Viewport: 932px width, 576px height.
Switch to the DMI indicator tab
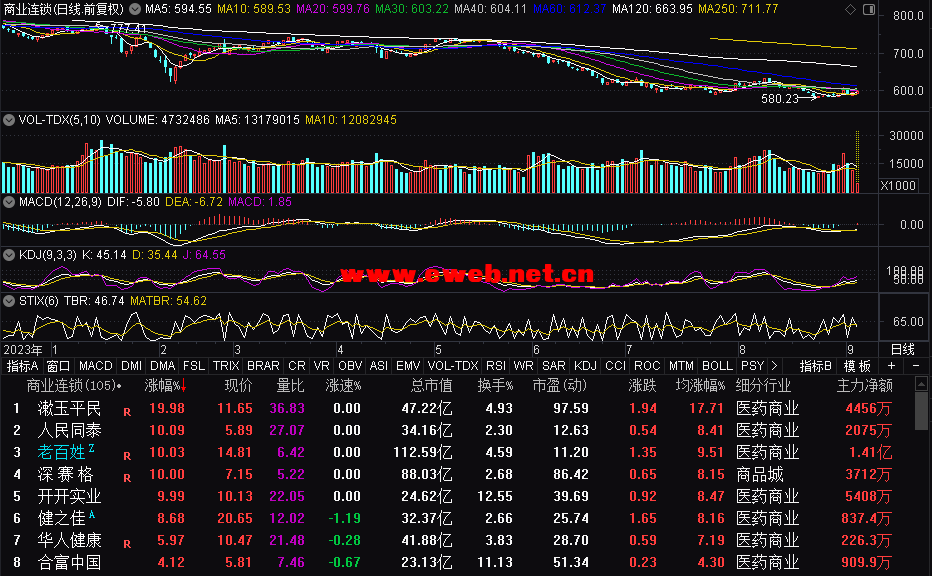131,366
